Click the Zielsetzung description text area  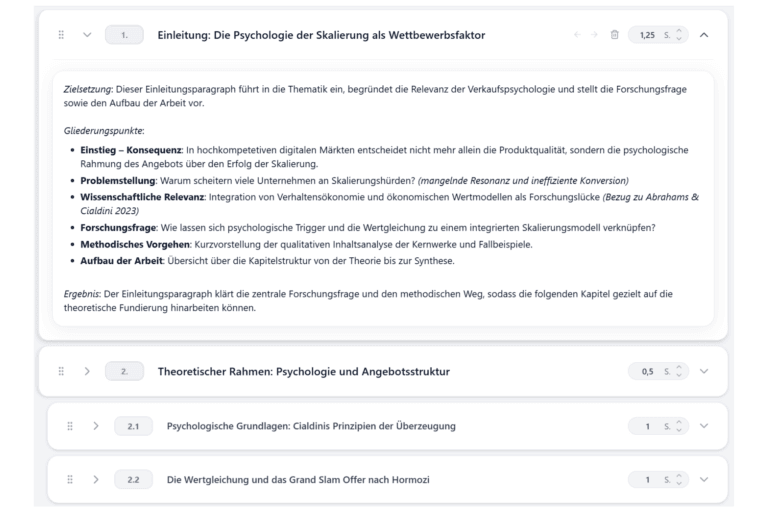click(x=380, y=95)
